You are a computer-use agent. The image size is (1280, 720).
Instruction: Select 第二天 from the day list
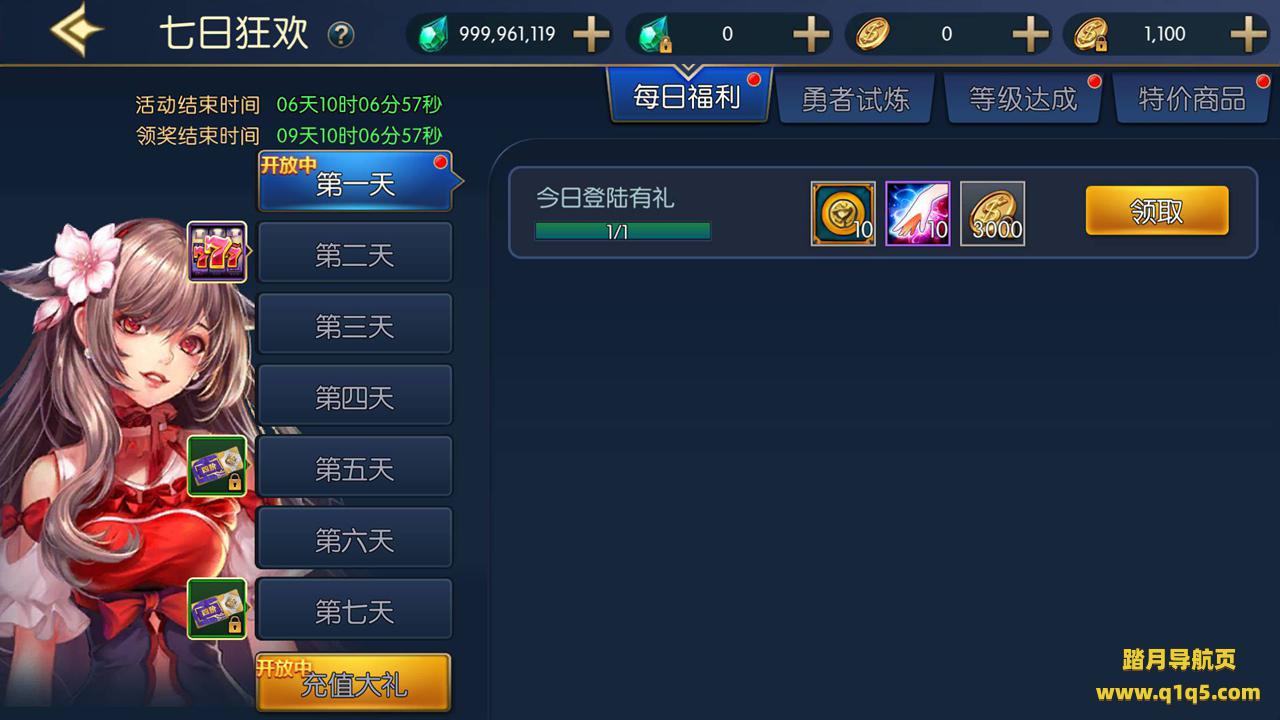click(x=355, y=254)
